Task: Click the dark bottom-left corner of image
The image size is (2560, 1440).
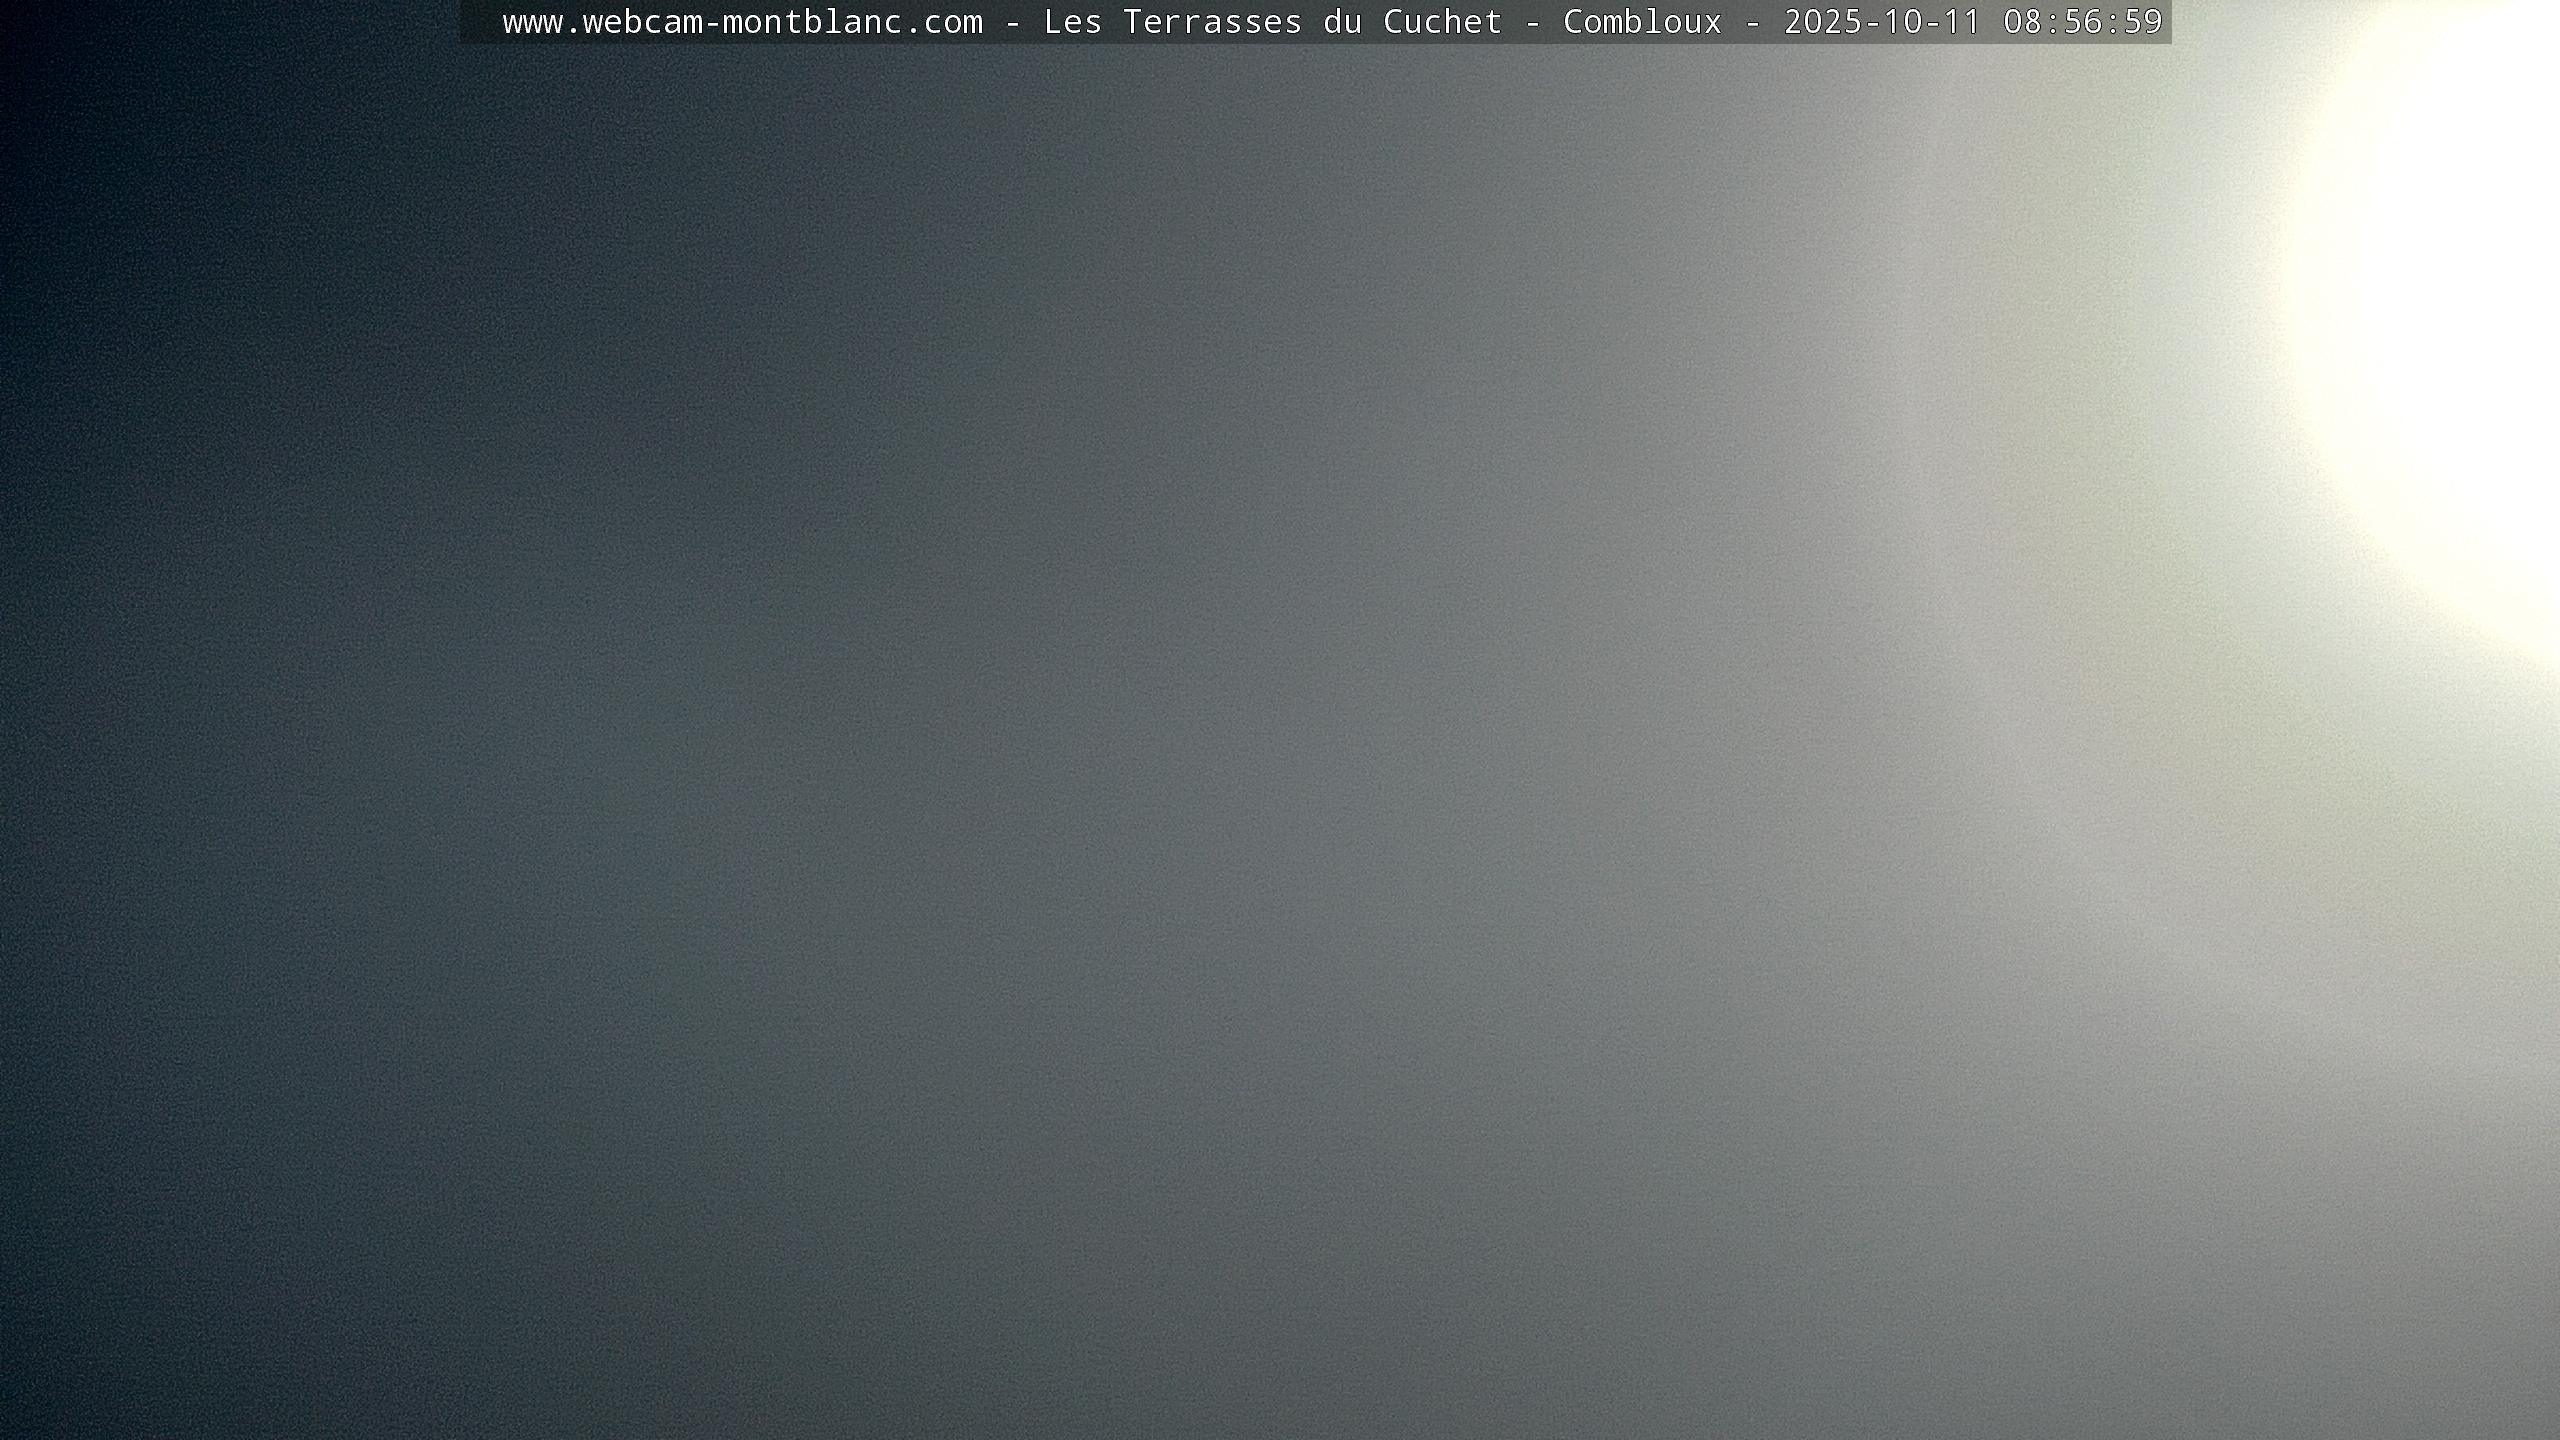Action: pyautogui.click(x=40, y=1400)
